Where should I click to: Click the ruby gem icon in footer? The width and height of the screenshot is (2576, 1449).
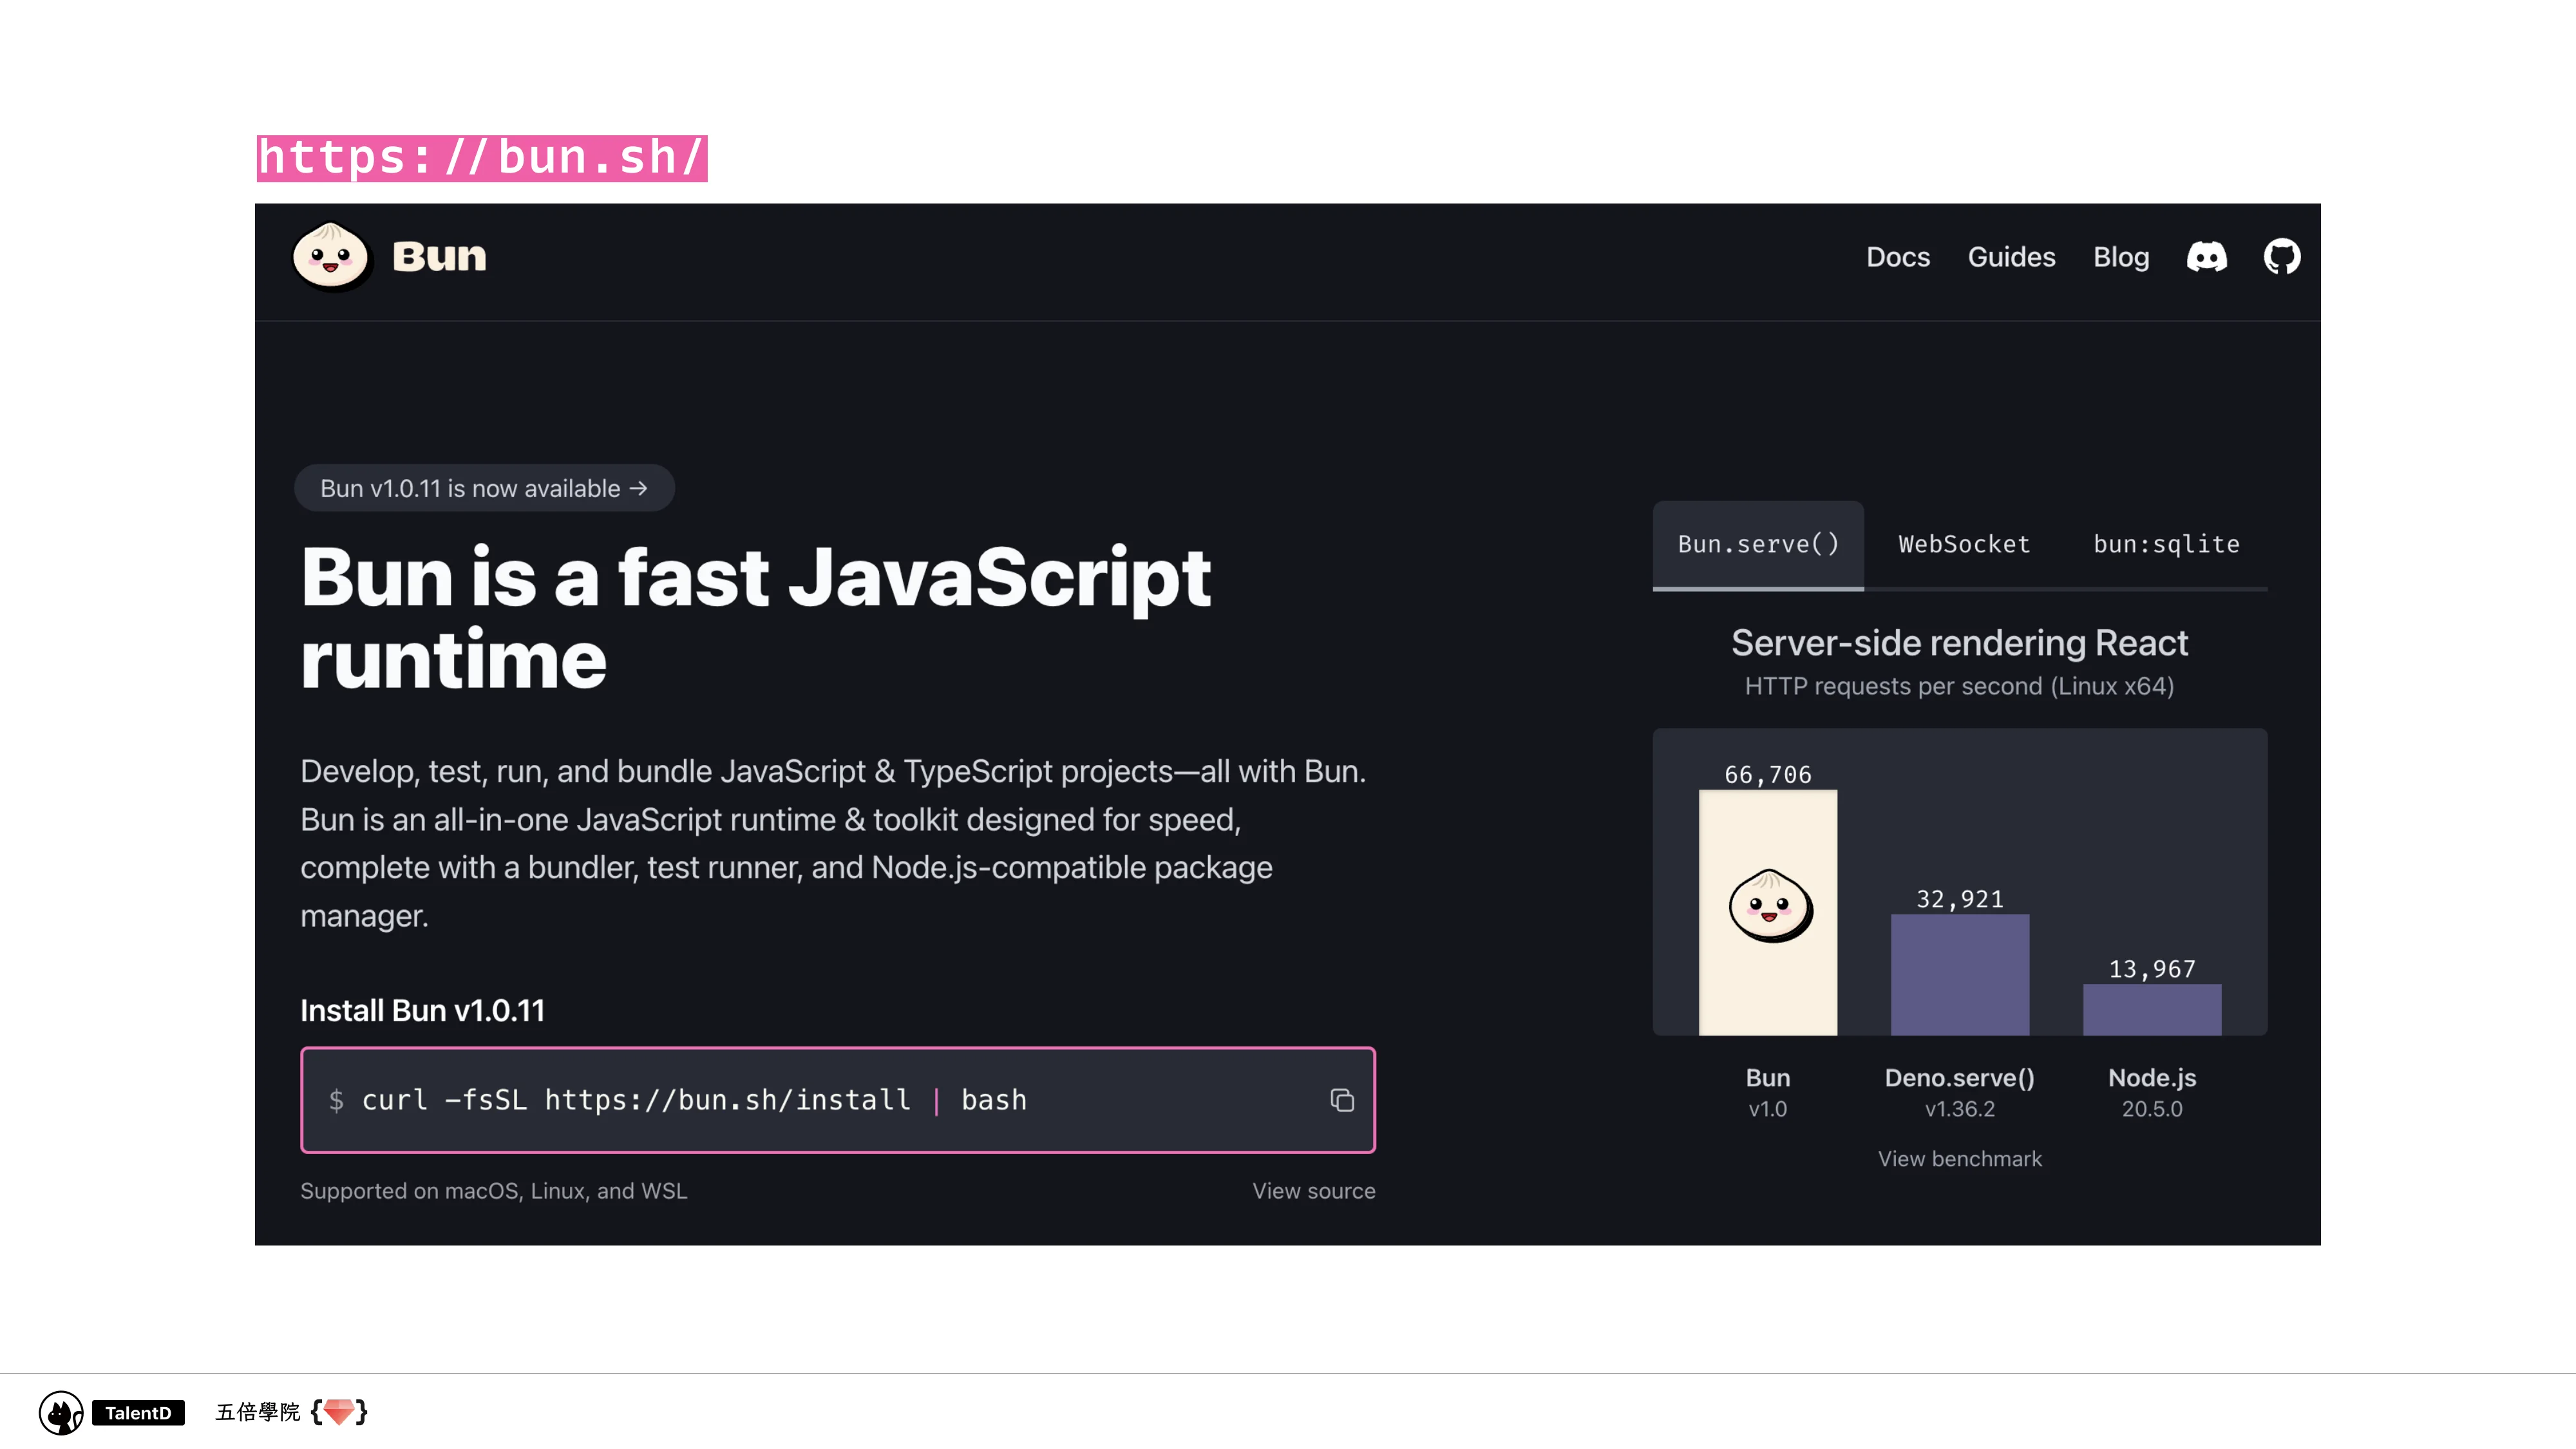339,1412
